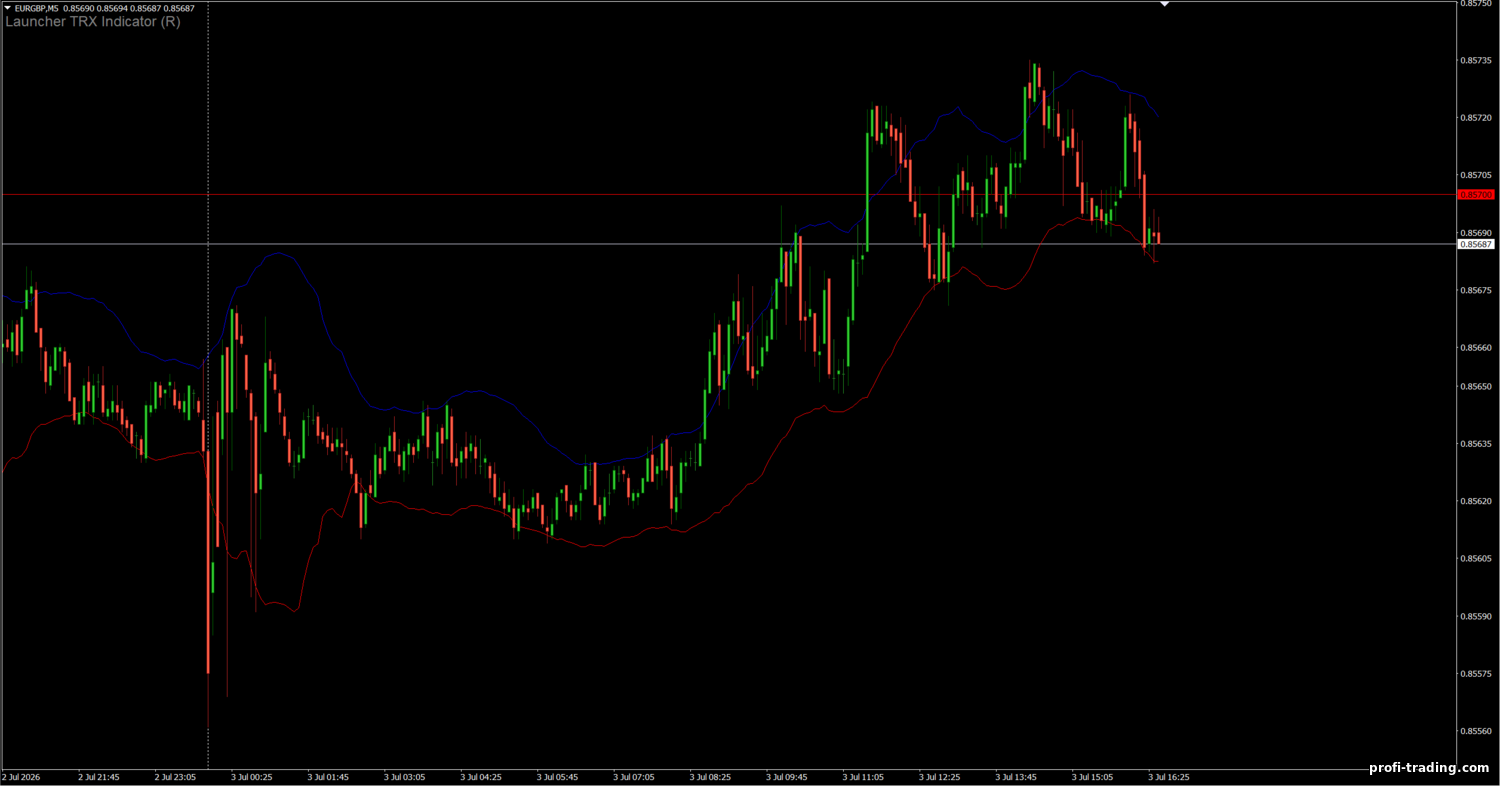Click the 0.85650 price scale label
The height and width of the screenshot is (786, 1500).
click(1476, 386)
